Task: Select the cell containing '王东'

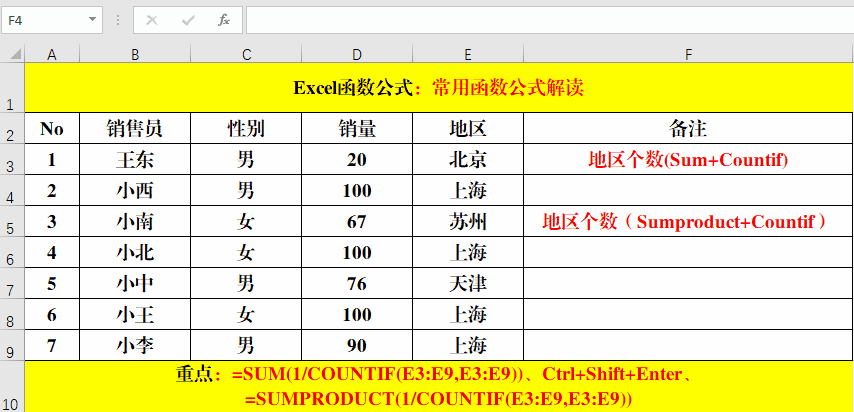Action: (x=135, y=159)
